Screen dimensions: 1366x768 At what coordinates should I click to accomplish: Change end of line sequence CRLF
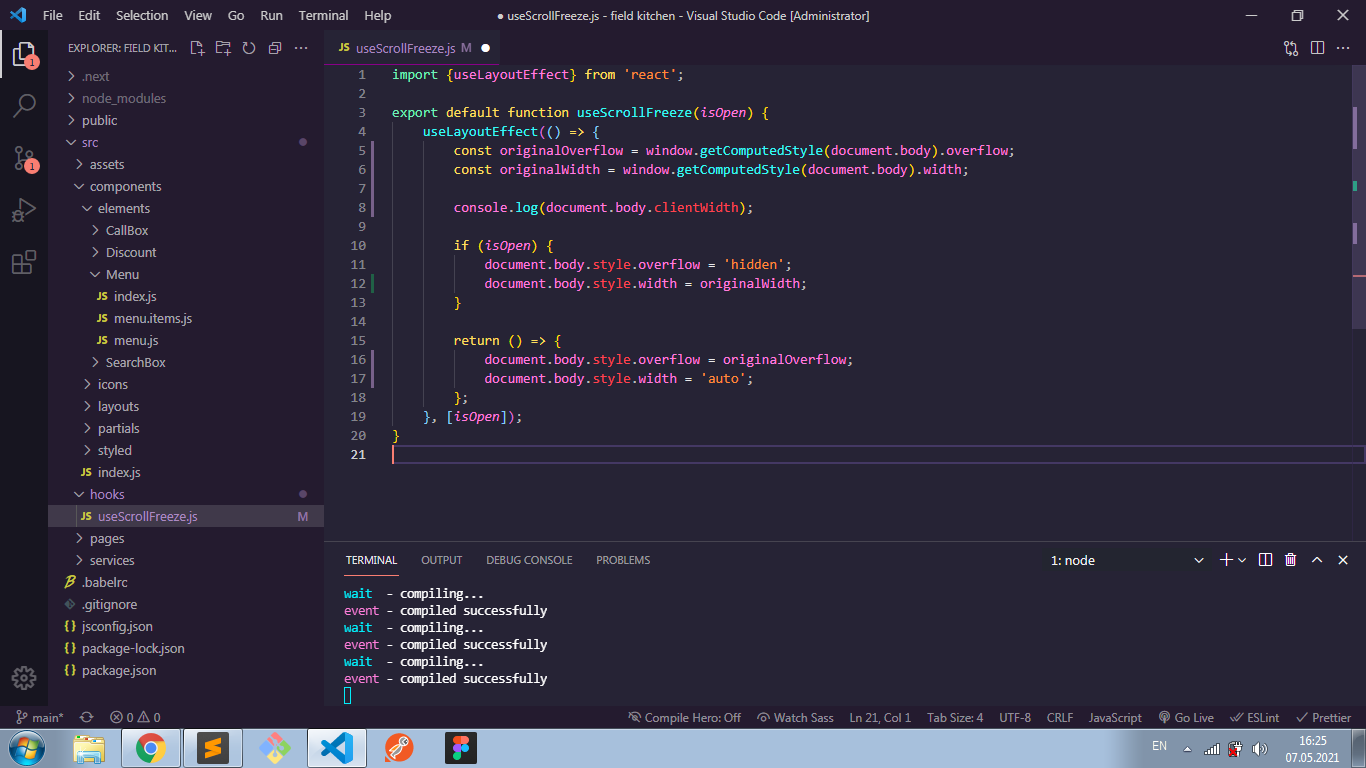pos(1060,717)
